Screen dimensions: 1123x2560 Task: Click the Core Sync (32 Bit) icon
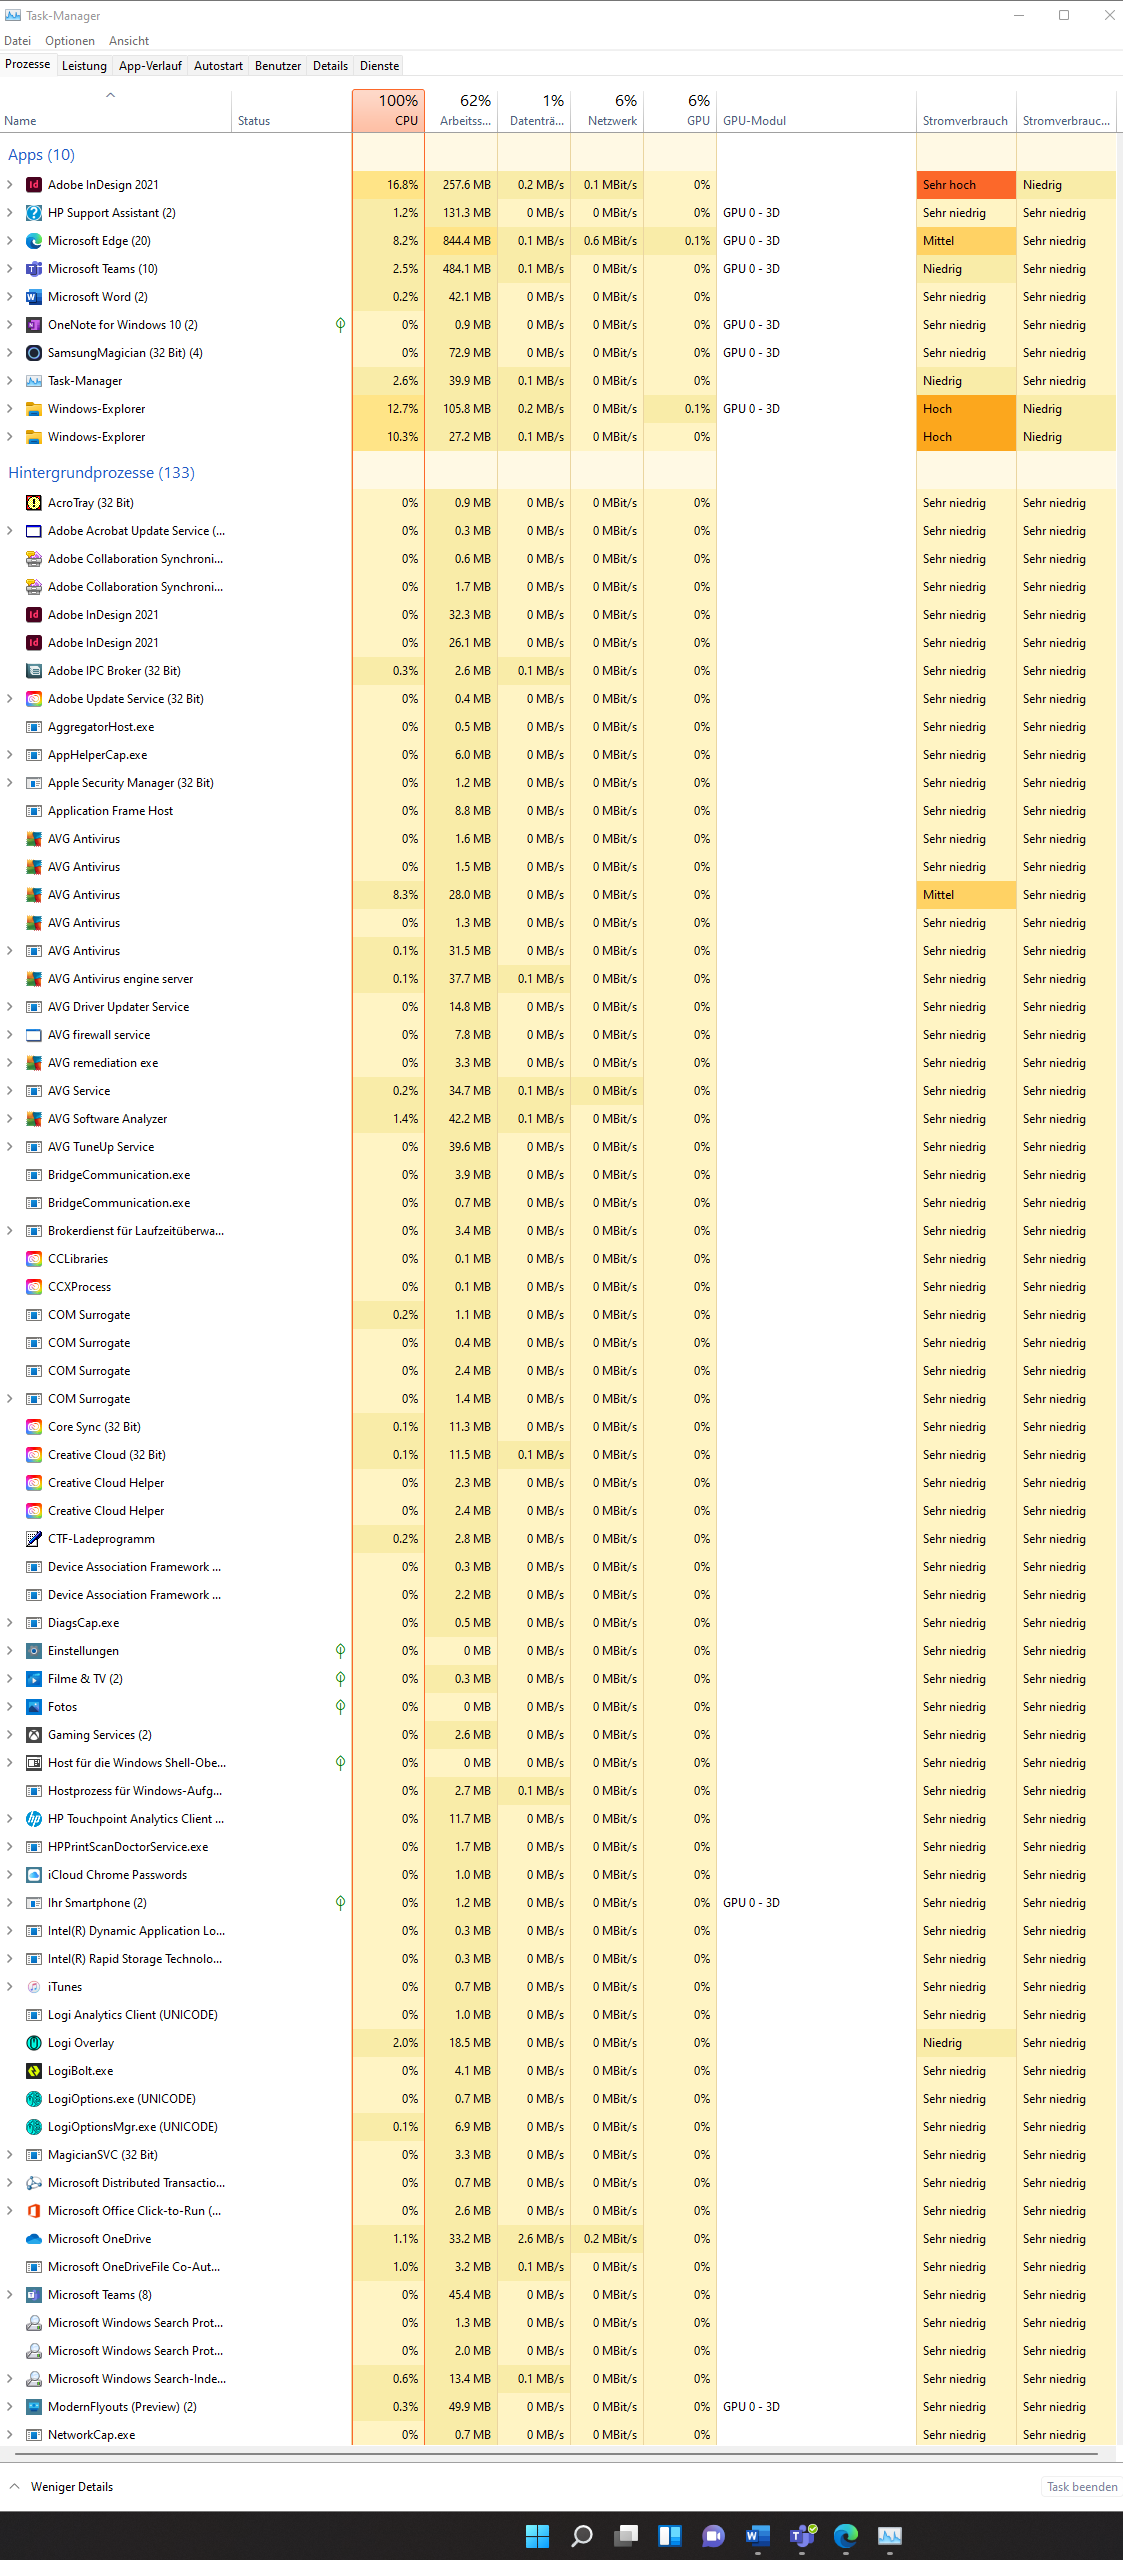(x=34, y=1427)
